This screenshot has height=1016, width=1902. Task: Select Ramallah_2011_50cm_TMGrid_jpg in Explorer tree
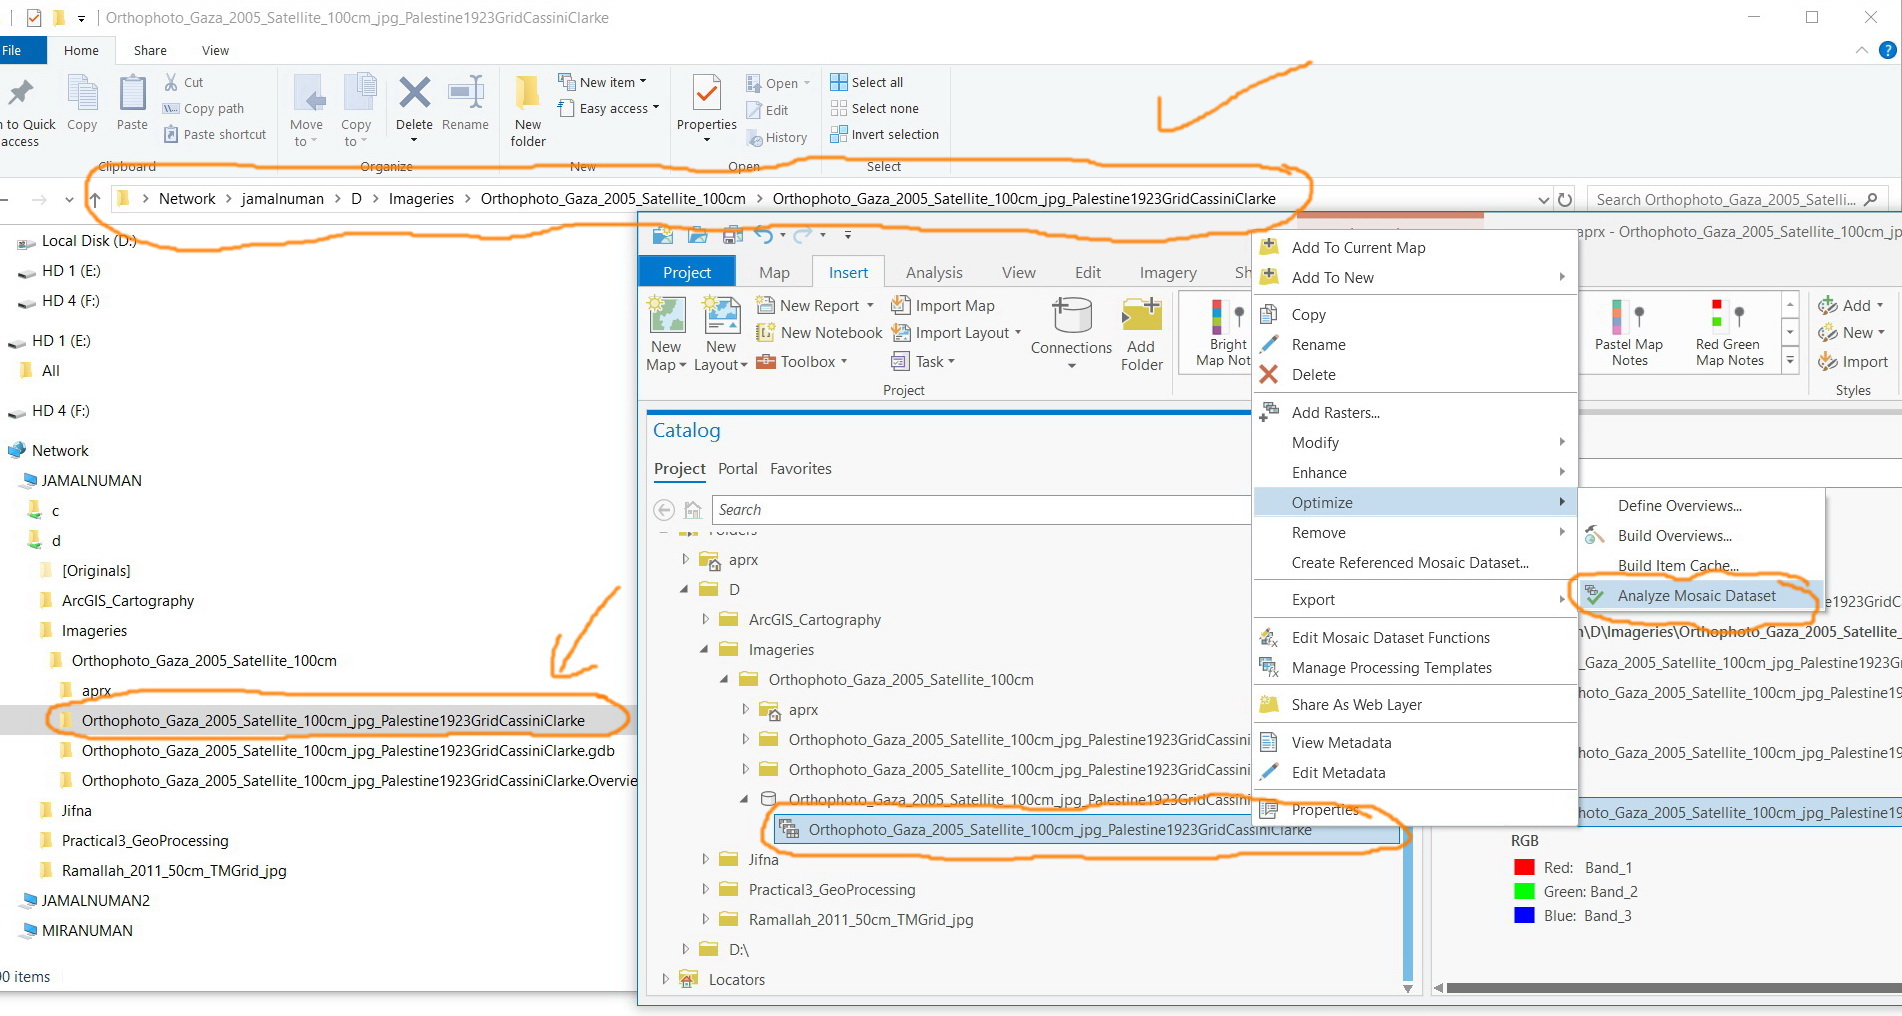(174, 870)
